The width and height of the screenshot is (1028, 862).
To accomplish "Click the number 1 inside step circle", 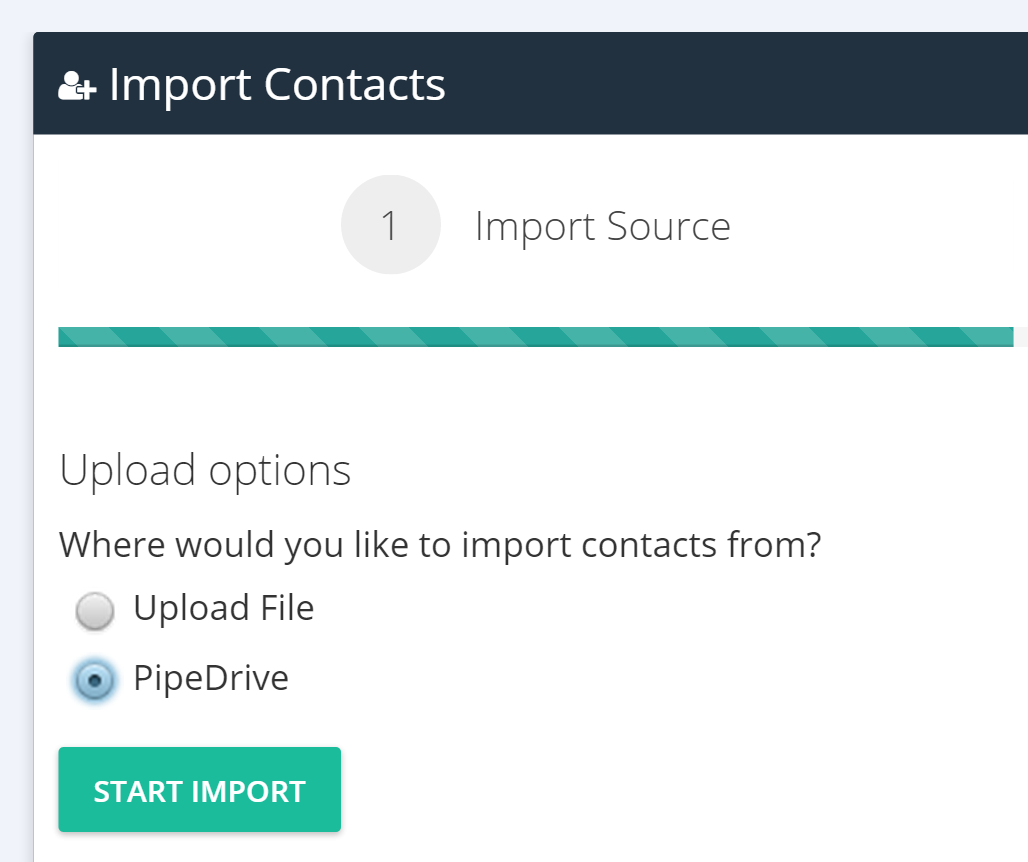I will click(389, 226).
